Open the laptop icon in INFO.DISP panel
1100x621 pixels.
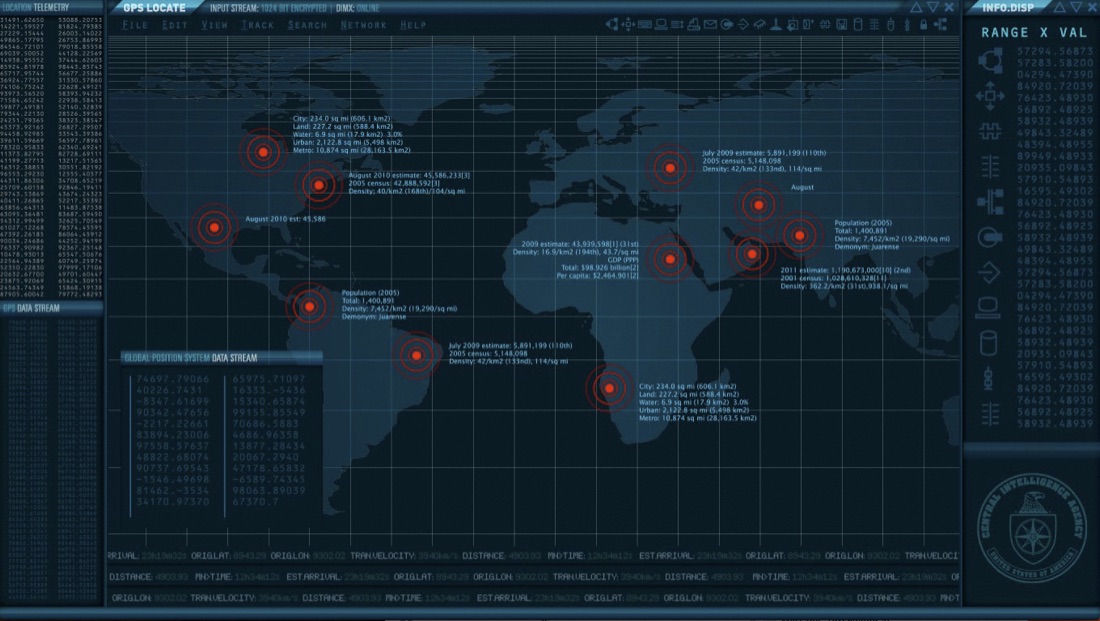click(988, 307)
